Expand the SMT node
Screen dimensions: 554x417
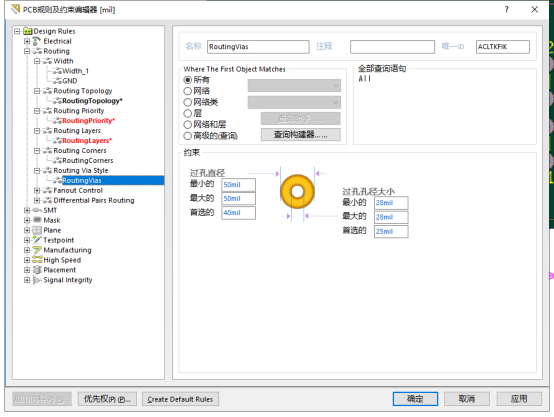tap(27, 210)
